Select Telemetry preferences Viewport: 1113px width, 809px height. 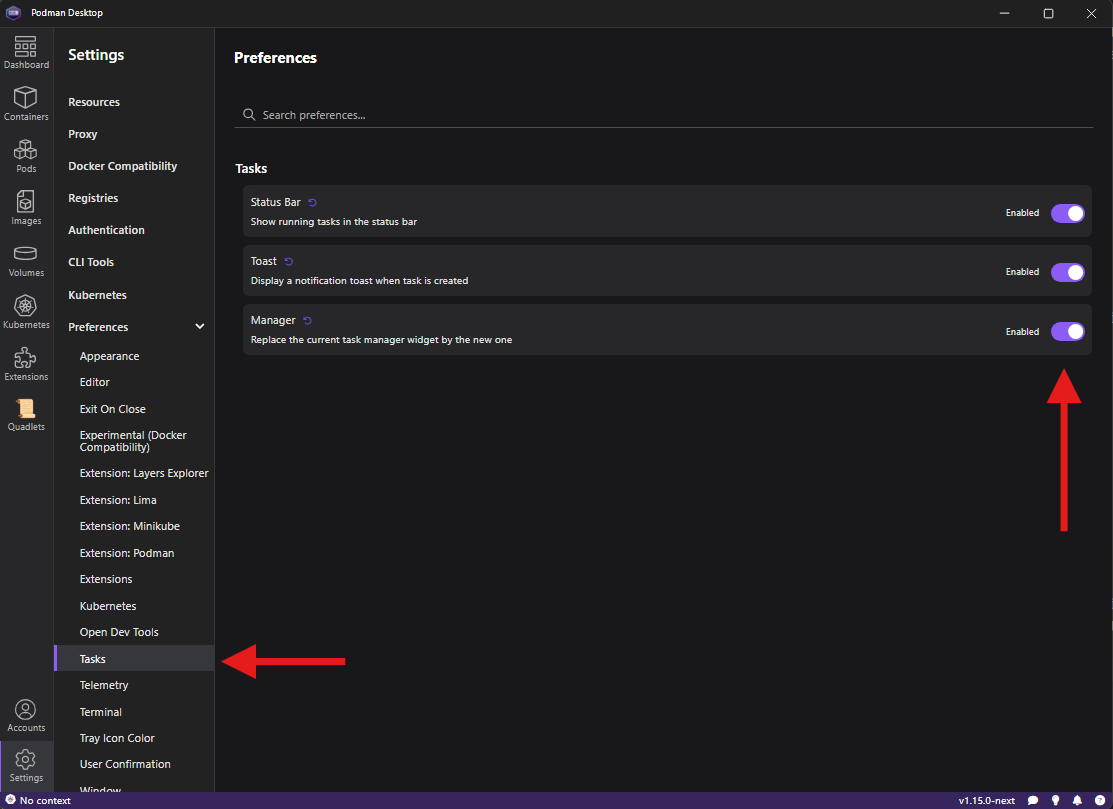pos(104,685)
